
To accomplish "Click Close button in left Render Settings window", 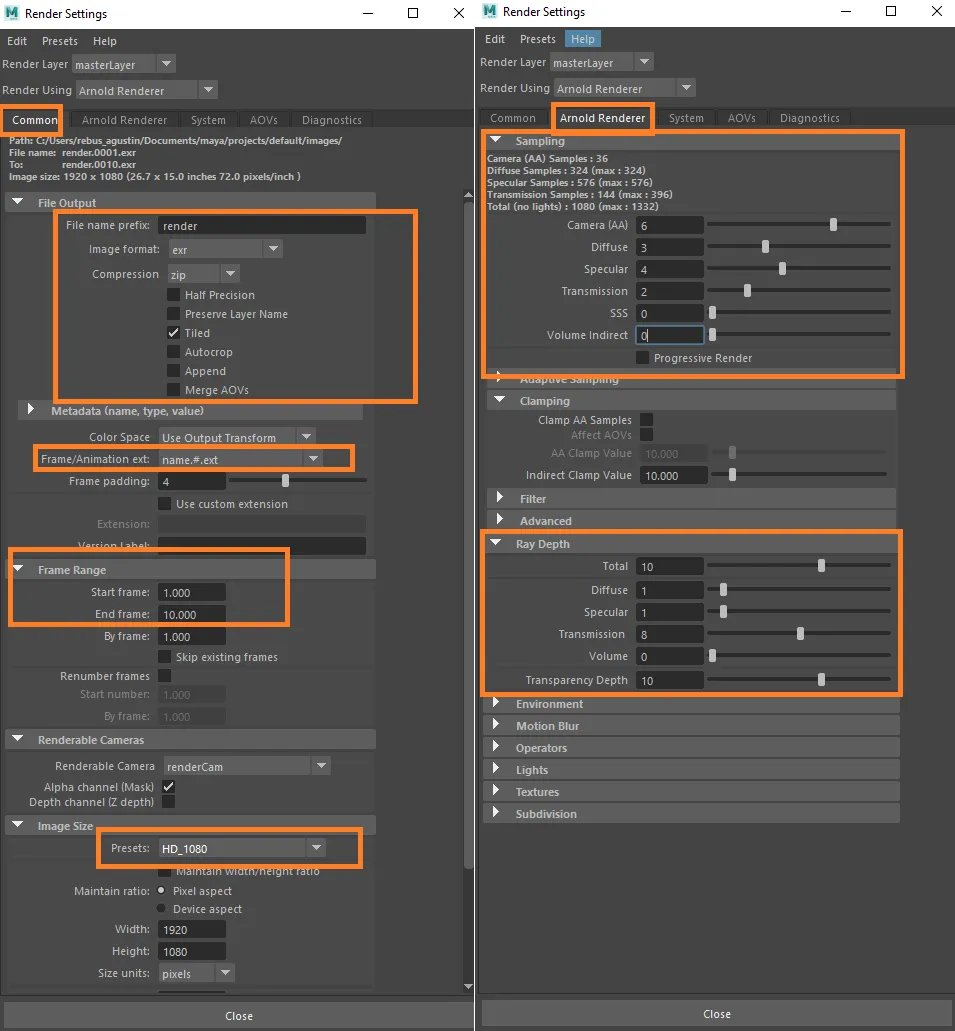I will point(239,1016).
